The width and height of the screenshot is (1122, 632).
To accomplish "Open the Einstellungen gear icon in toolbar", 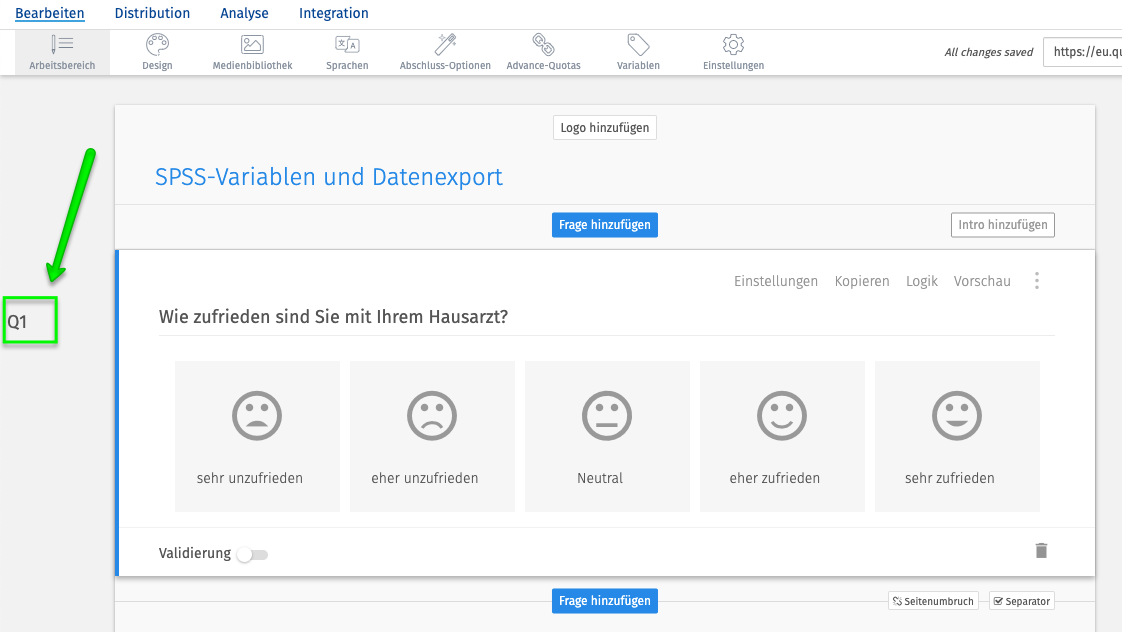I will (x=733, y=44).
